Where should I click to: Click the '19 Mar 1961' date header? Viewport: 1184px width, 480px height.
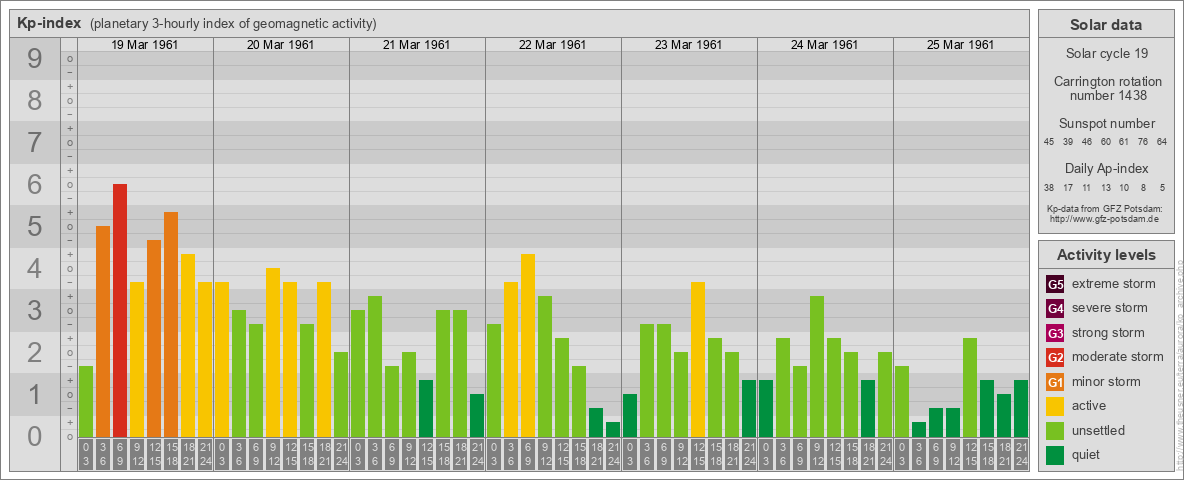point(145,45)
